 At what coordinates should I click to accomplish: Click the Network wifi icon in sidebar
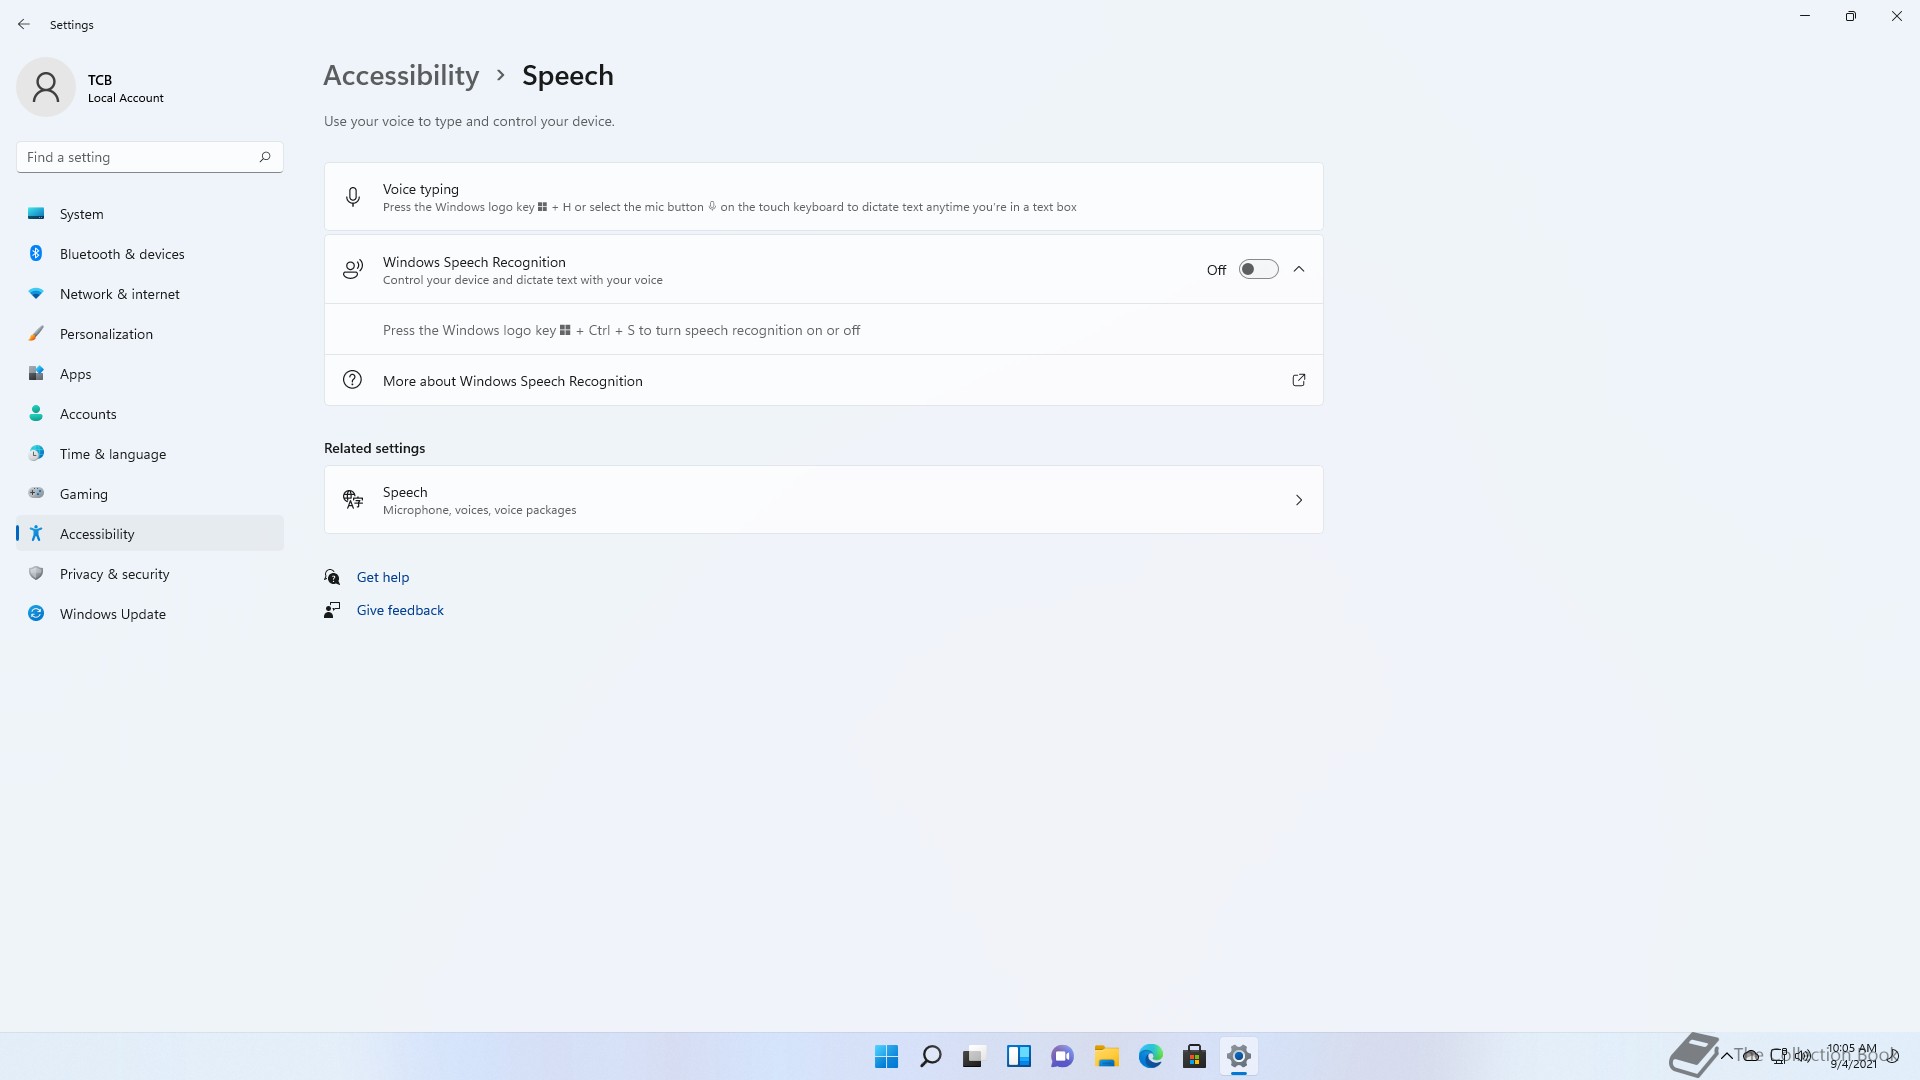point(36,294)
